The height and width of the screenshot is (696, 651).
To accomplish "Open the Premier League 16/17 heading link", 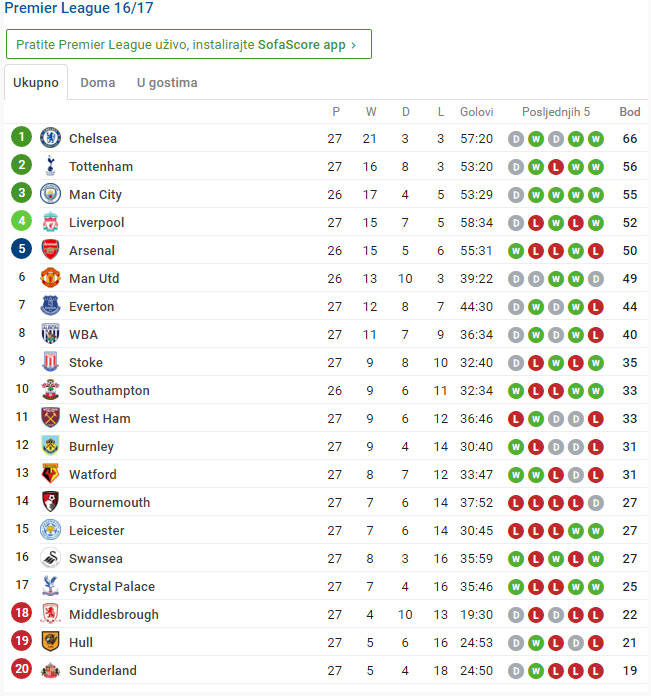I will click(79, 9).
